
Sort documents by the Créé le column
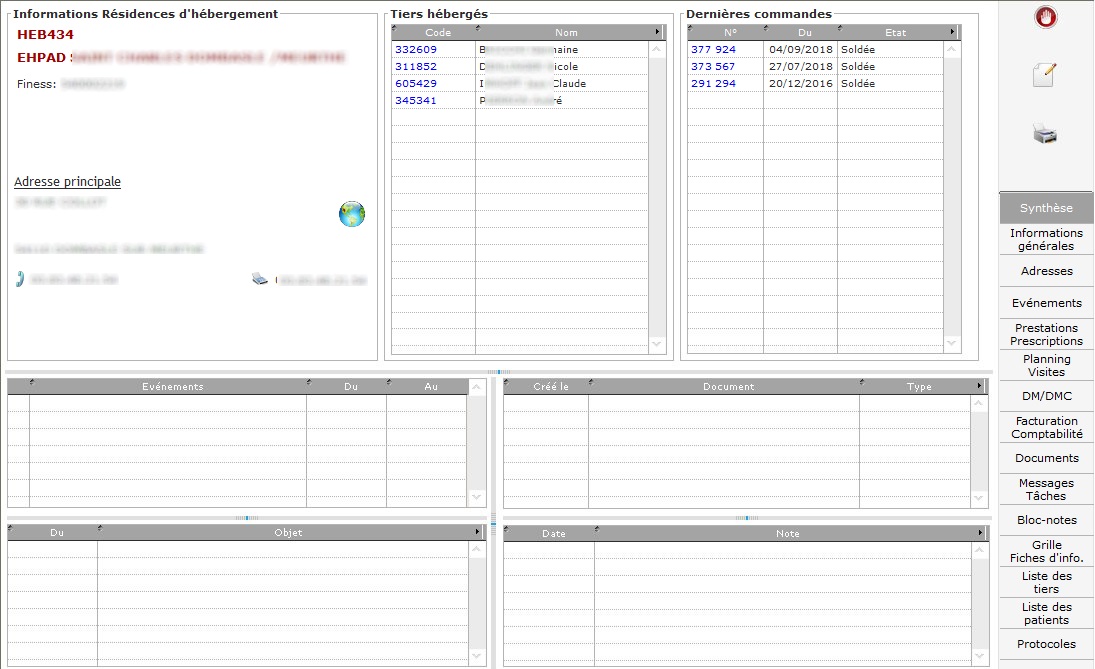[x=546, y=386]
